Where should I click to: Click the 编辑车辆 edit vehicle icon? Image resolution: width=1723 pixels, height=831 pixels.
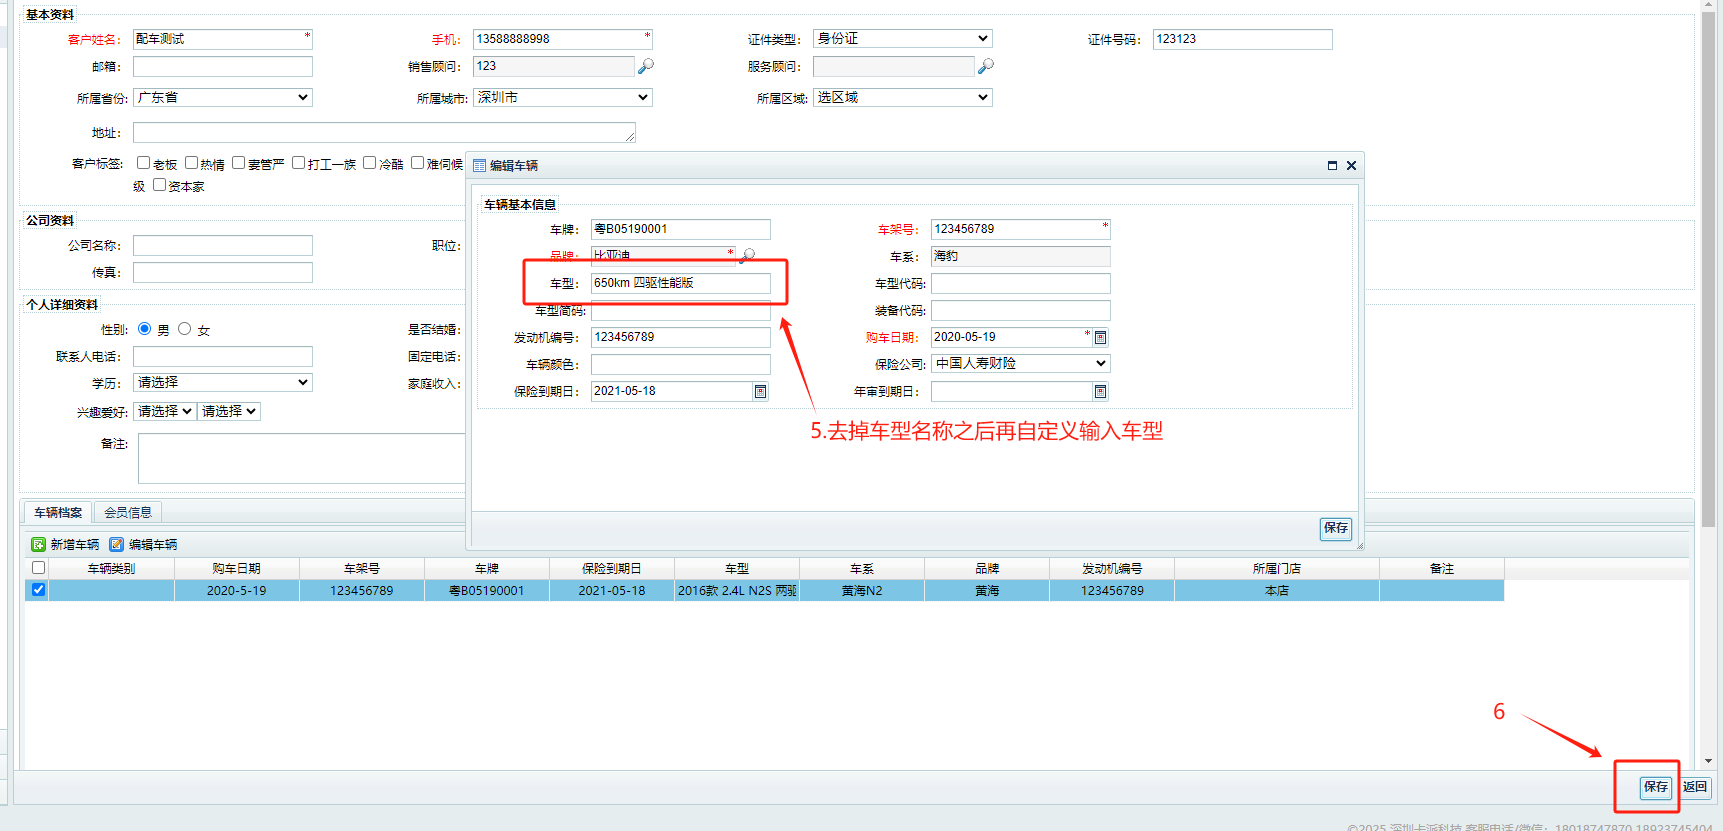pyautogui.click(x=117, y=545)
